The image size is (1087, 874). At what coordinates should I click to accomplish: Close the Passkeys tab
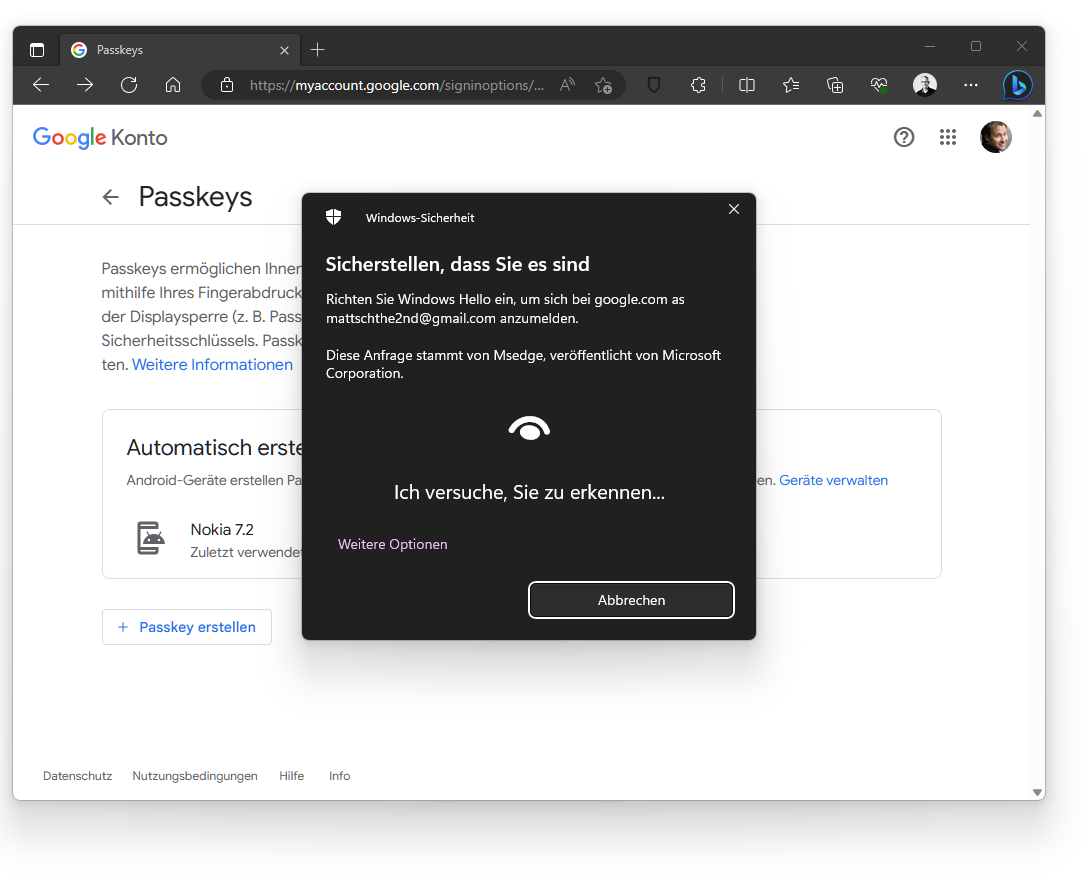coord(284,50)
